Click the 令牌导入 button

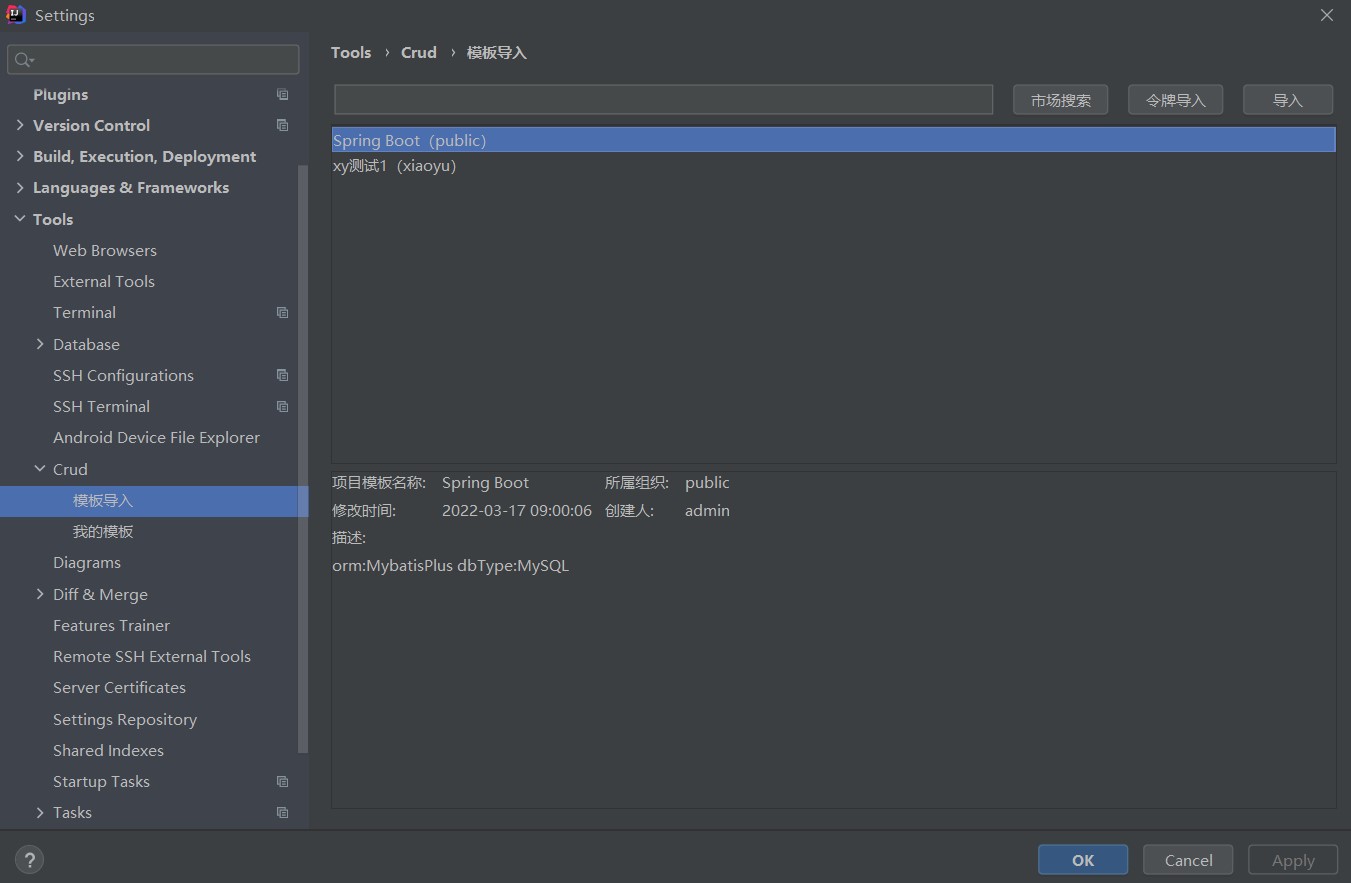(x=1175, y=100)
